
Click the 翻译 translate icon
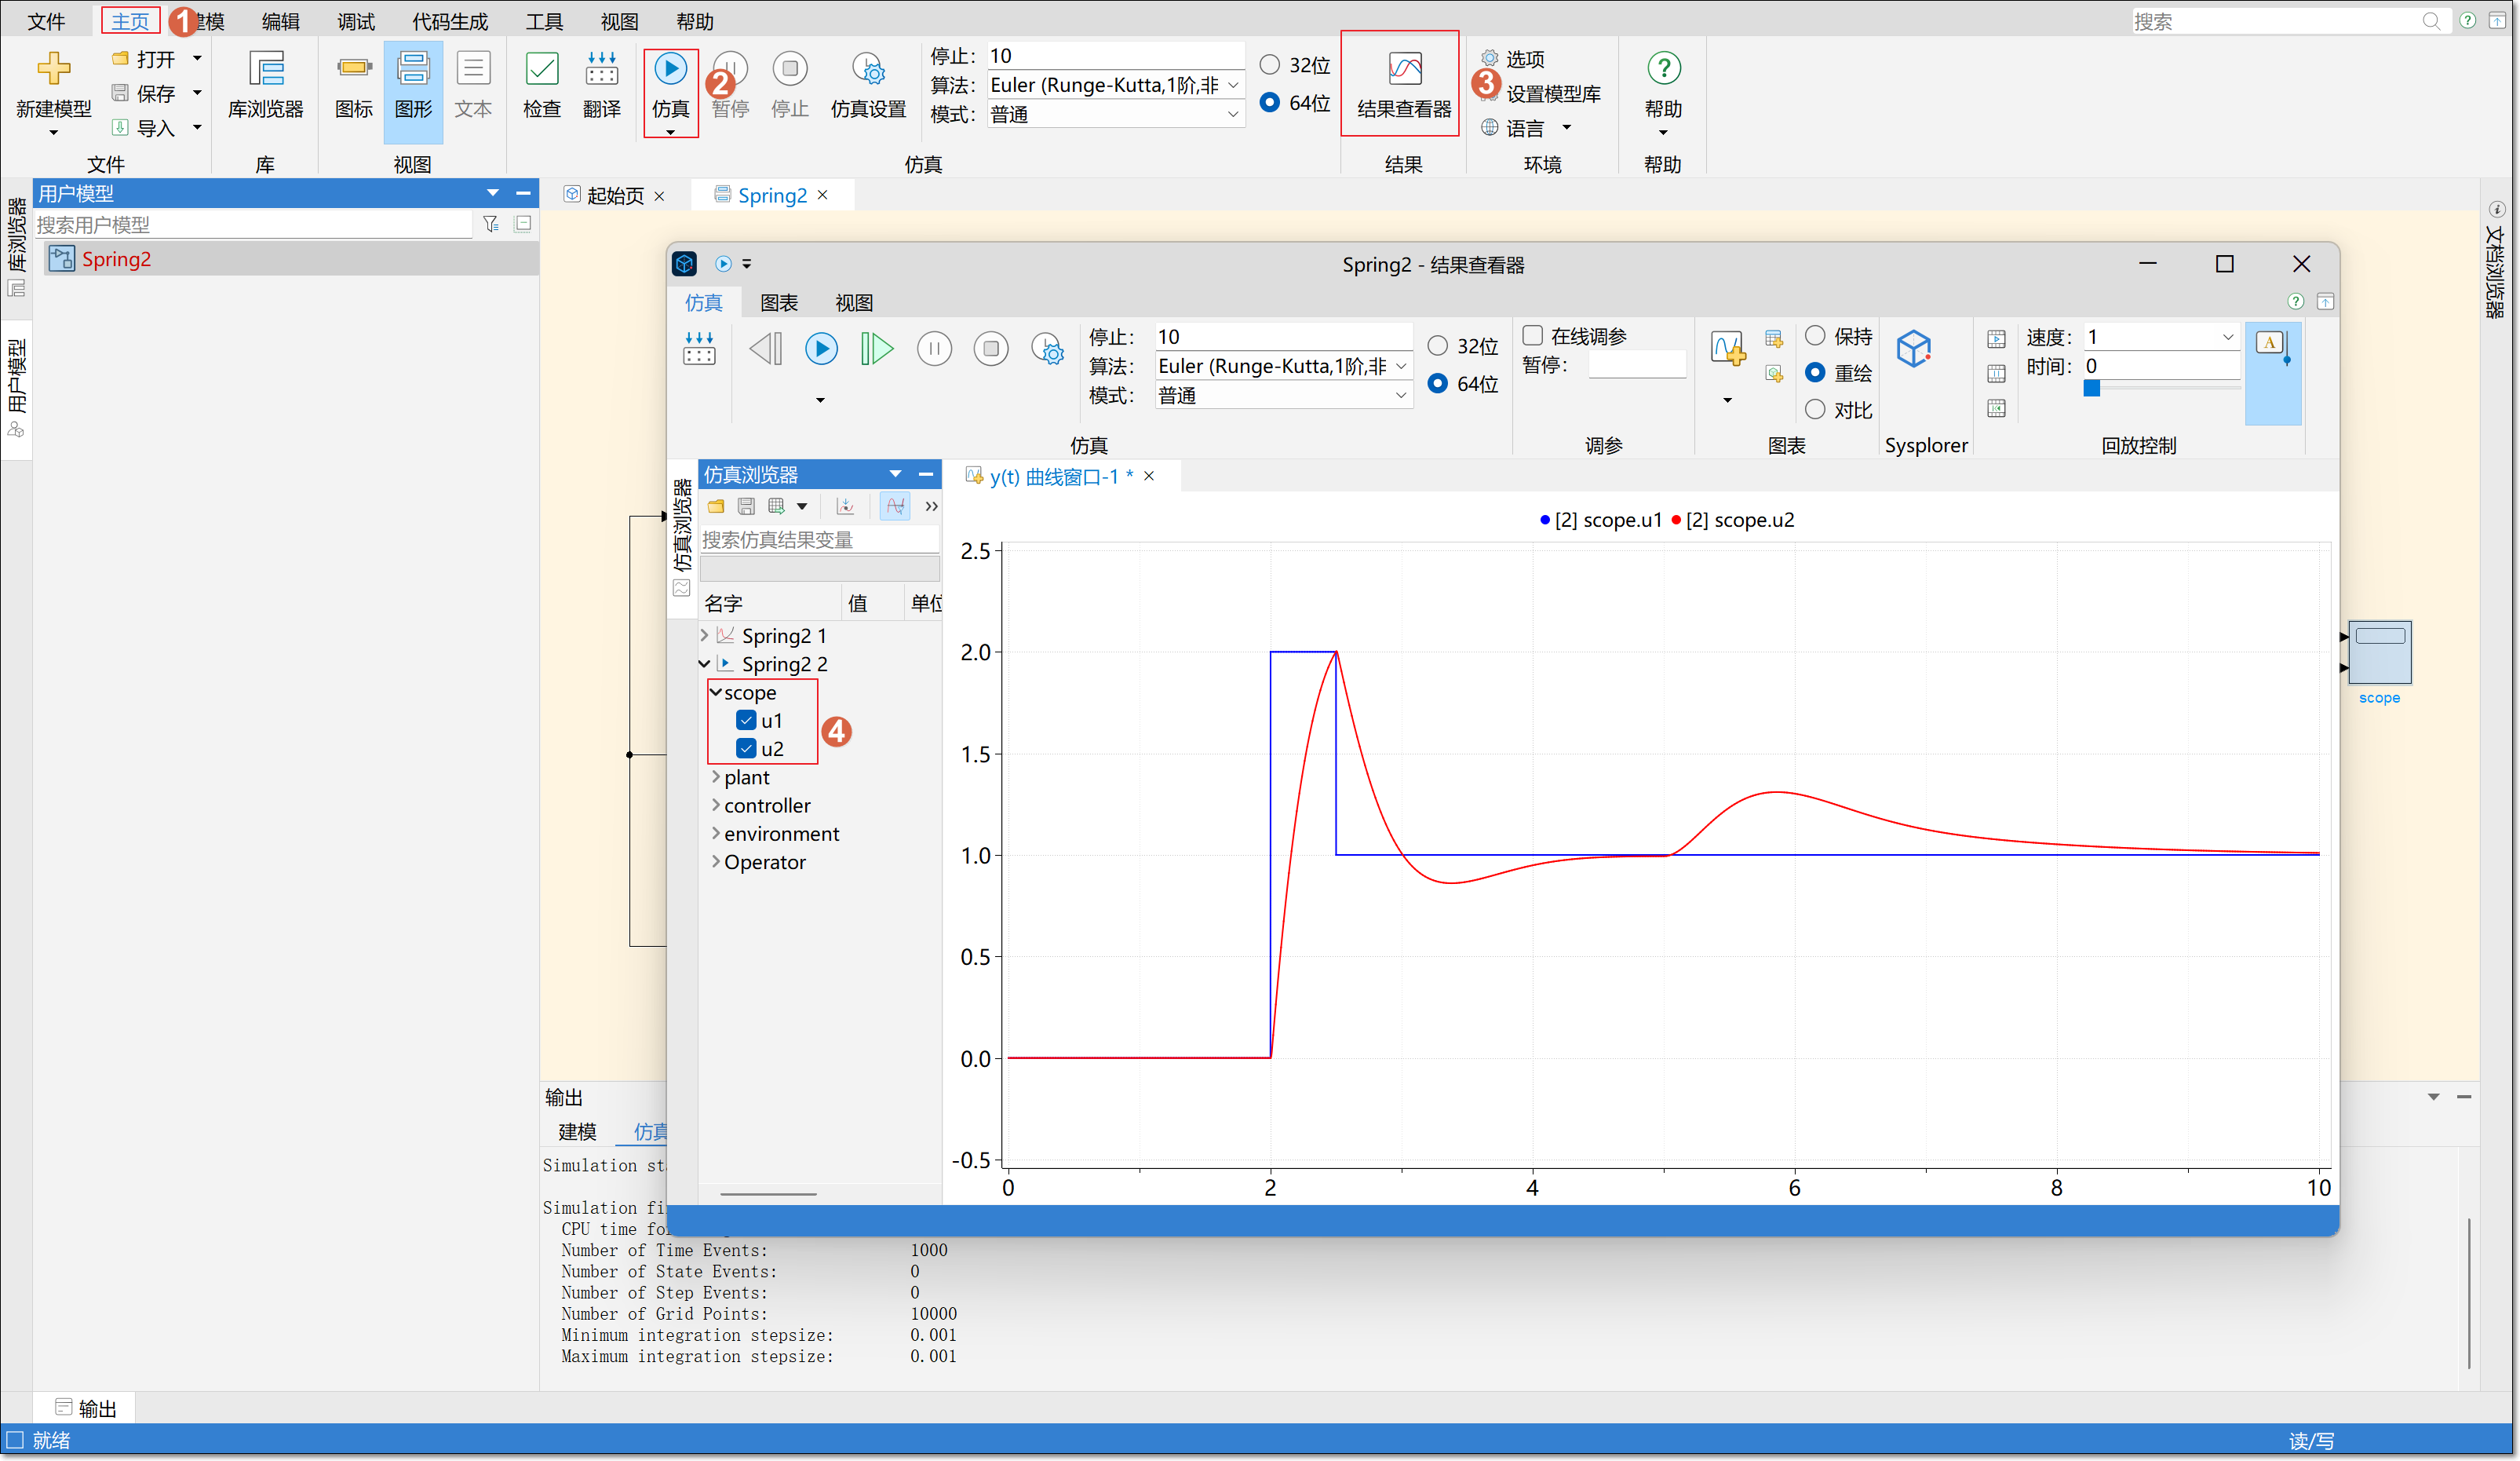(601, 70)
